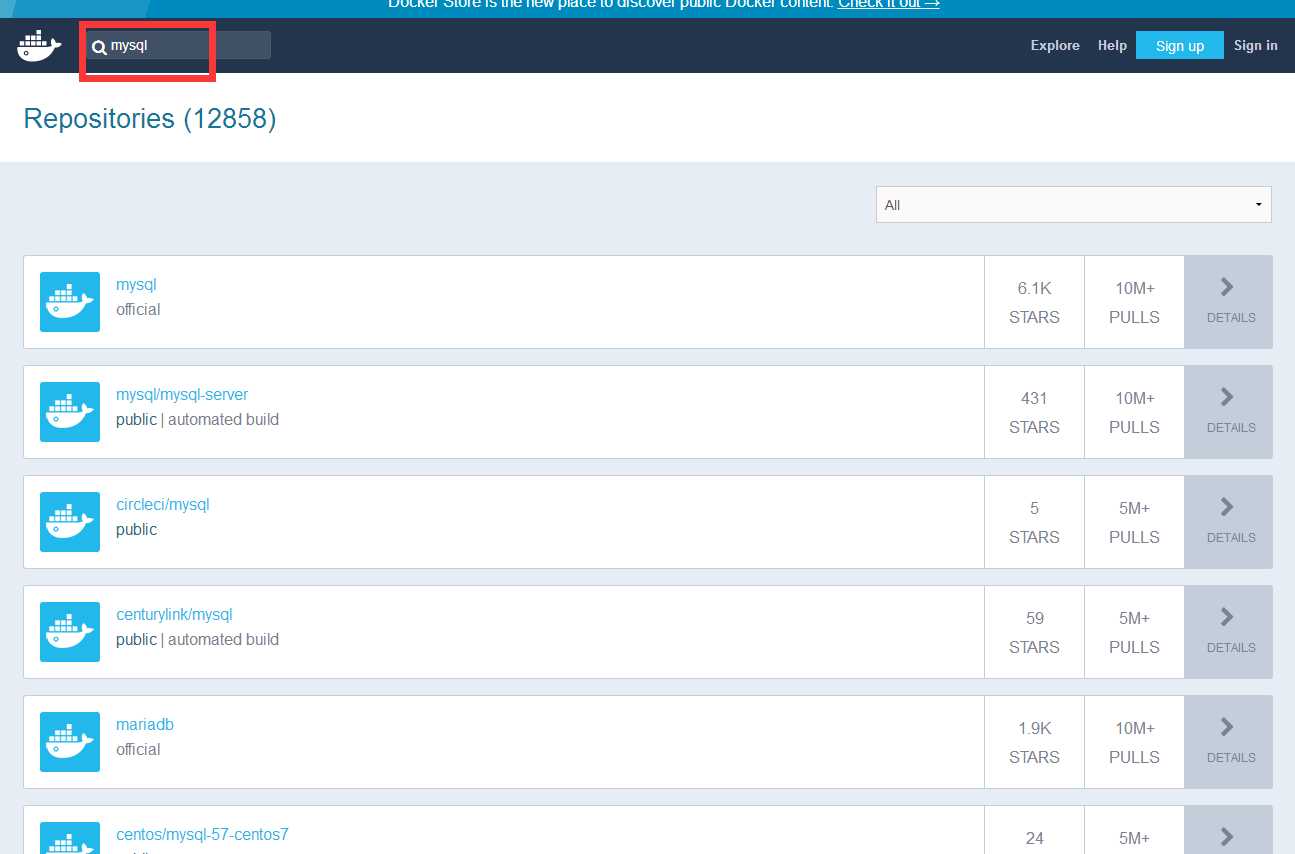Click the 5 STARS cell for circleci/mysql

point(1034,522)
